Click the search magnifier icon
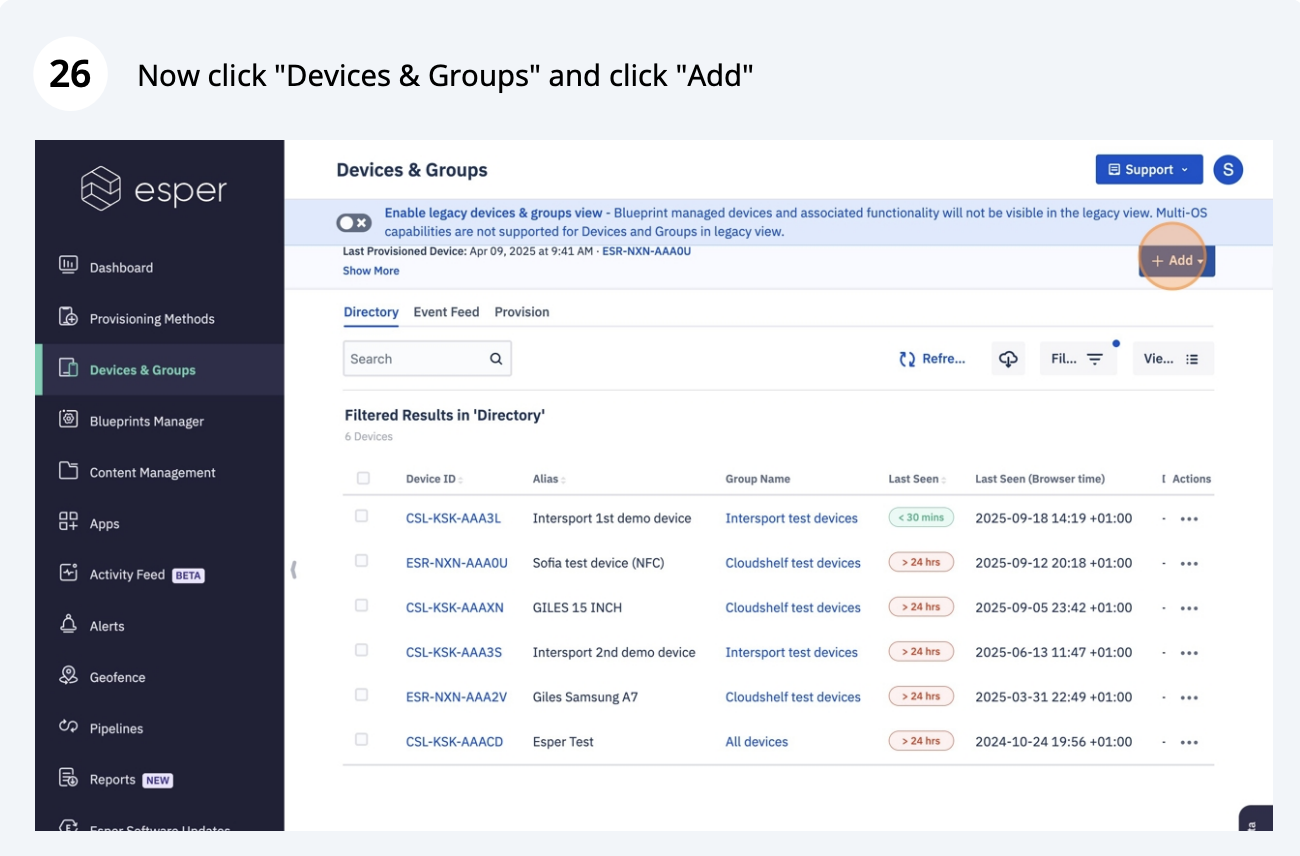Image resolution: width=1300 pixels, height=856 pixels. [x=496, y=359]
